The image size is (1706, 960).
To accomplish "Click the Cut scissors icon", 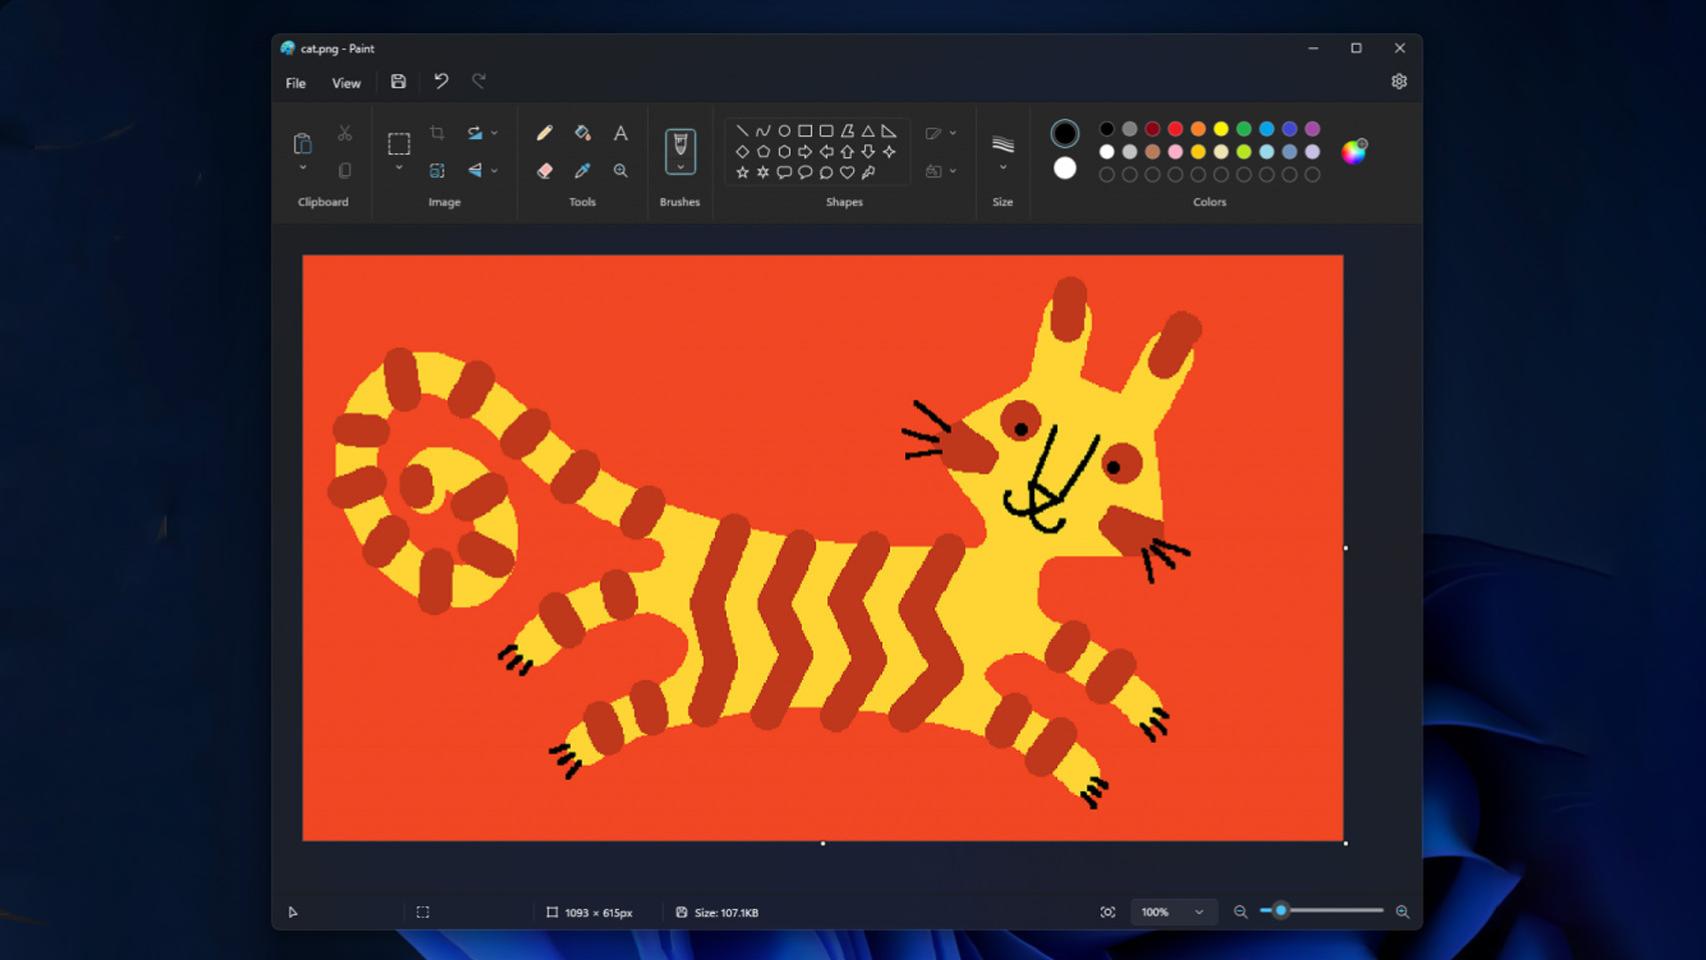I will click(x=344, y=133).
